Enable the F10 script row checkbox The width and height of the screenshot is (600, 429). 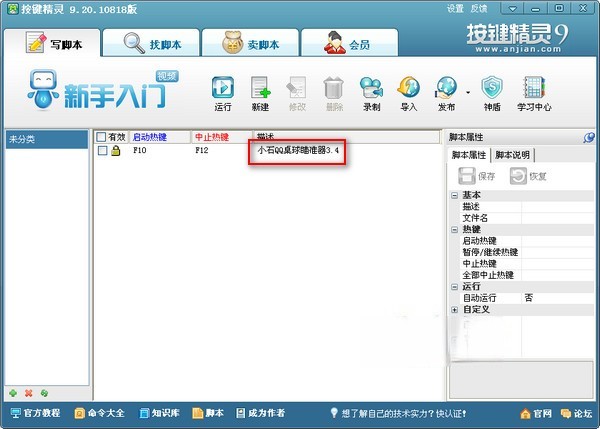pos(103,151)
